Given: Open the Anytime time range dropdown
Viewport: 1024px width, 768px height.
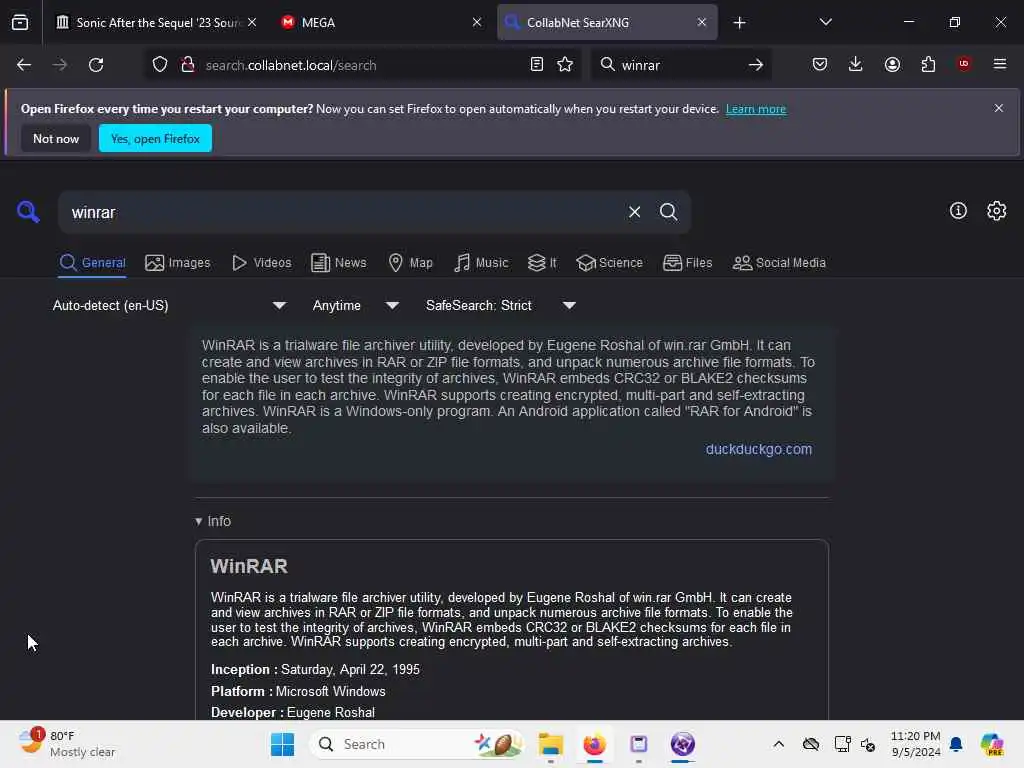Looking at the screenshot, I should 356,306.
